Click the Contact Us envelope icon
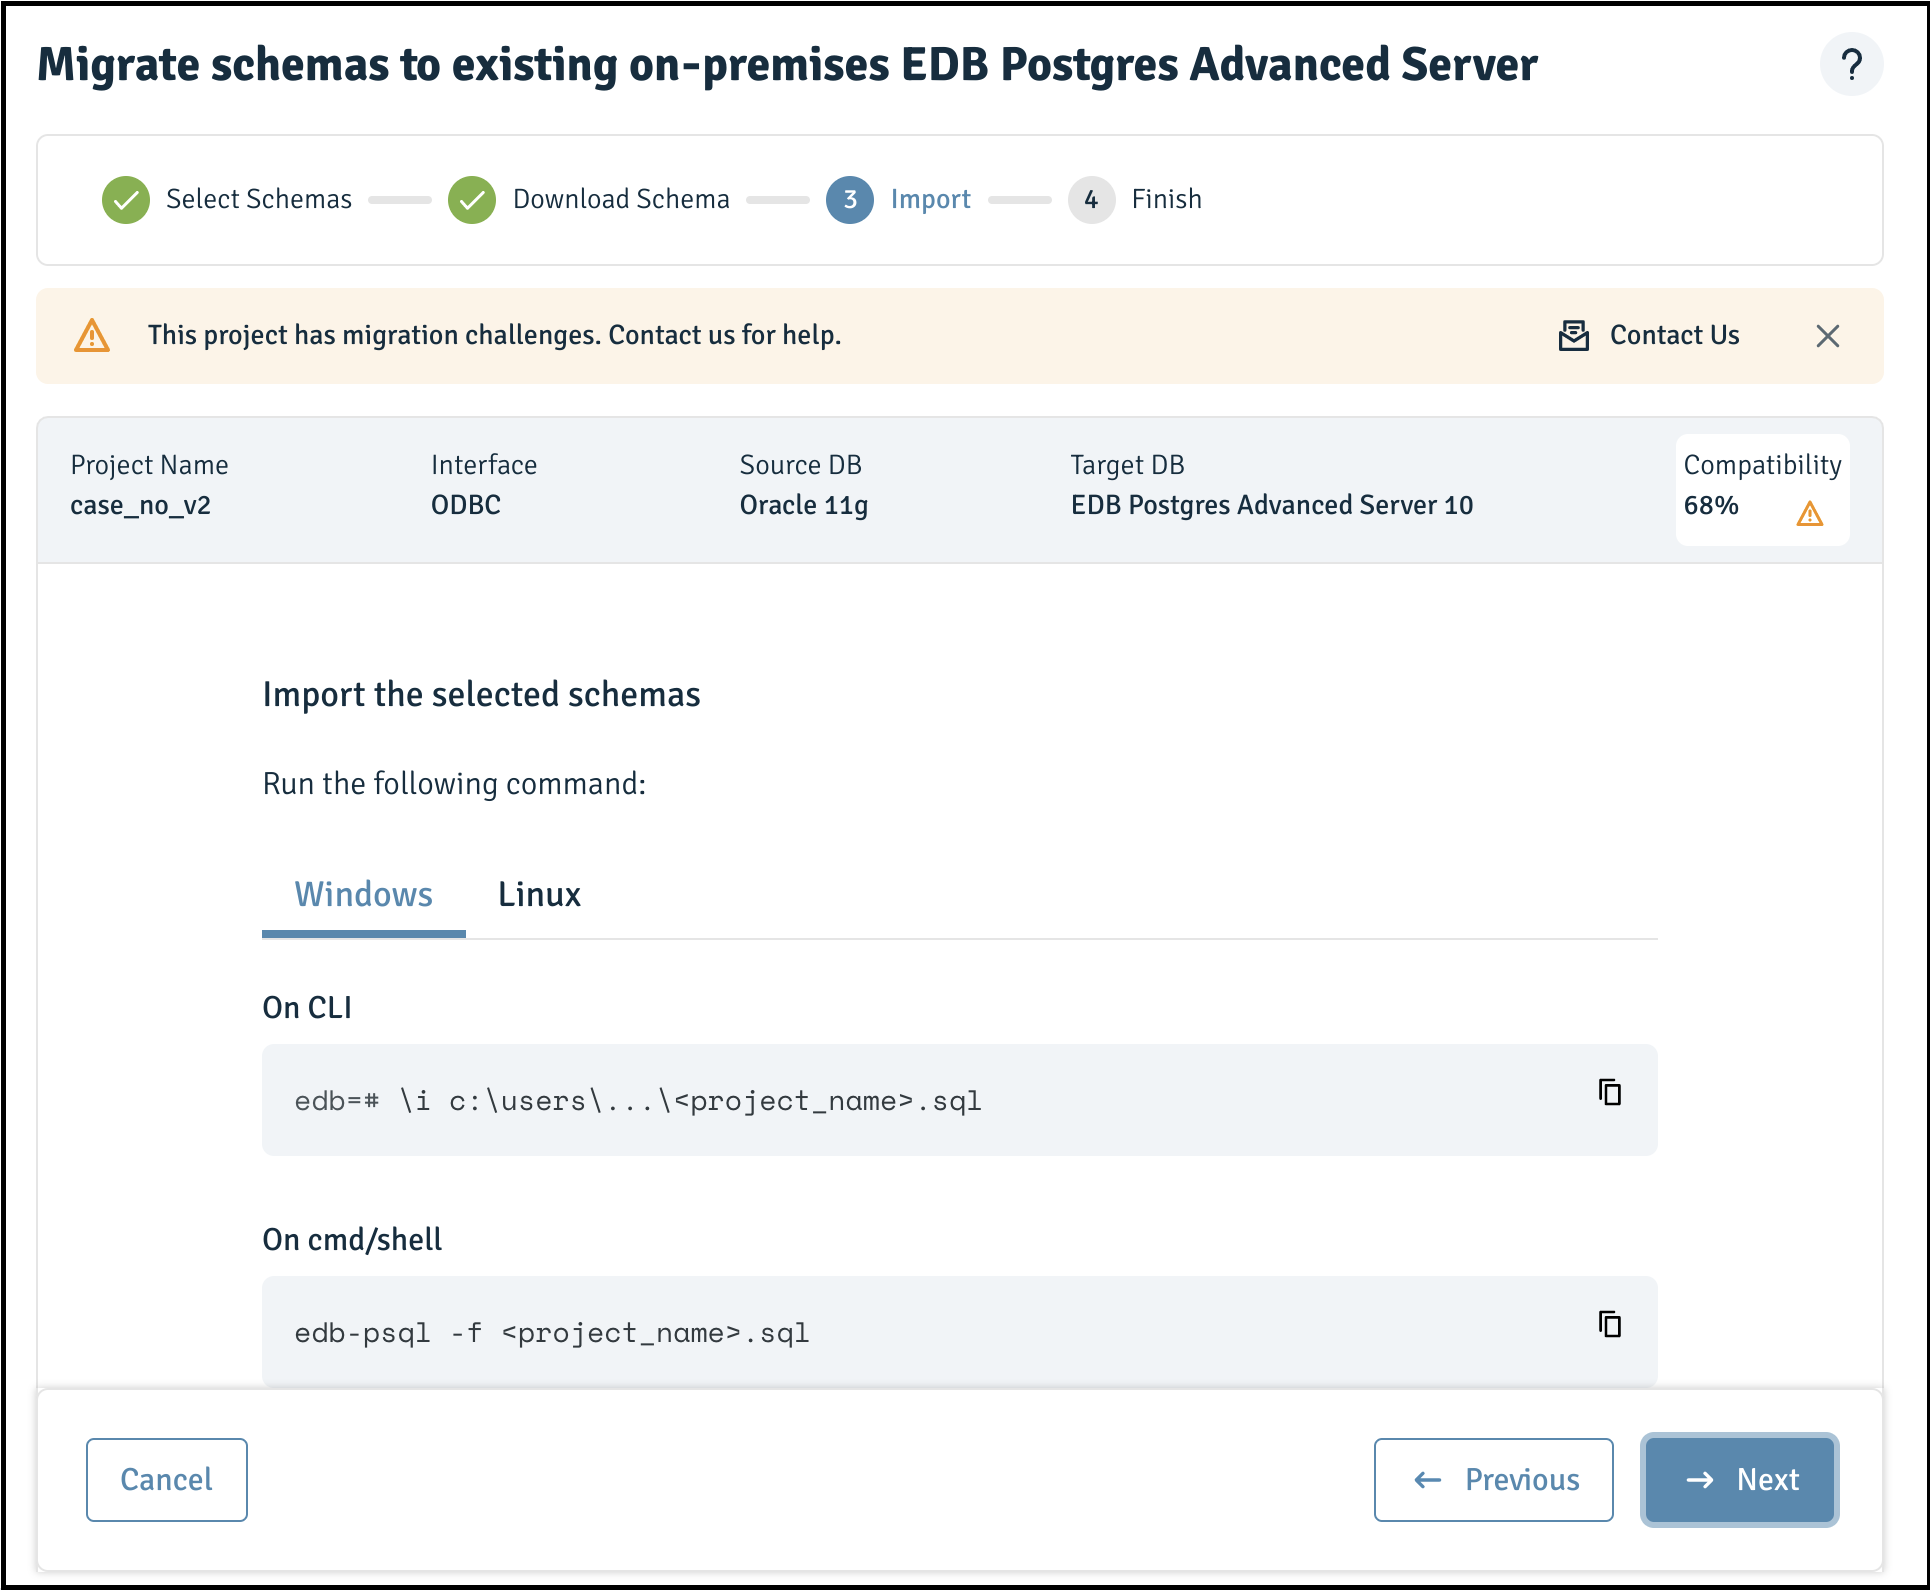The width and height of the screenshot is (1930, 1590). (1574, 335)
